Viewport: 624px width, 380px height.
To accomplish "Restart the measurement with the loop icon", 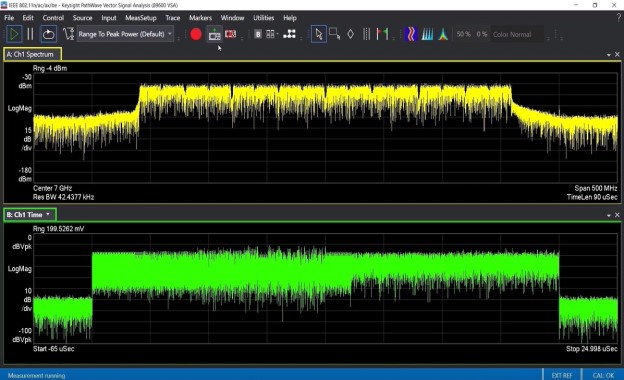I will (49, 34).
